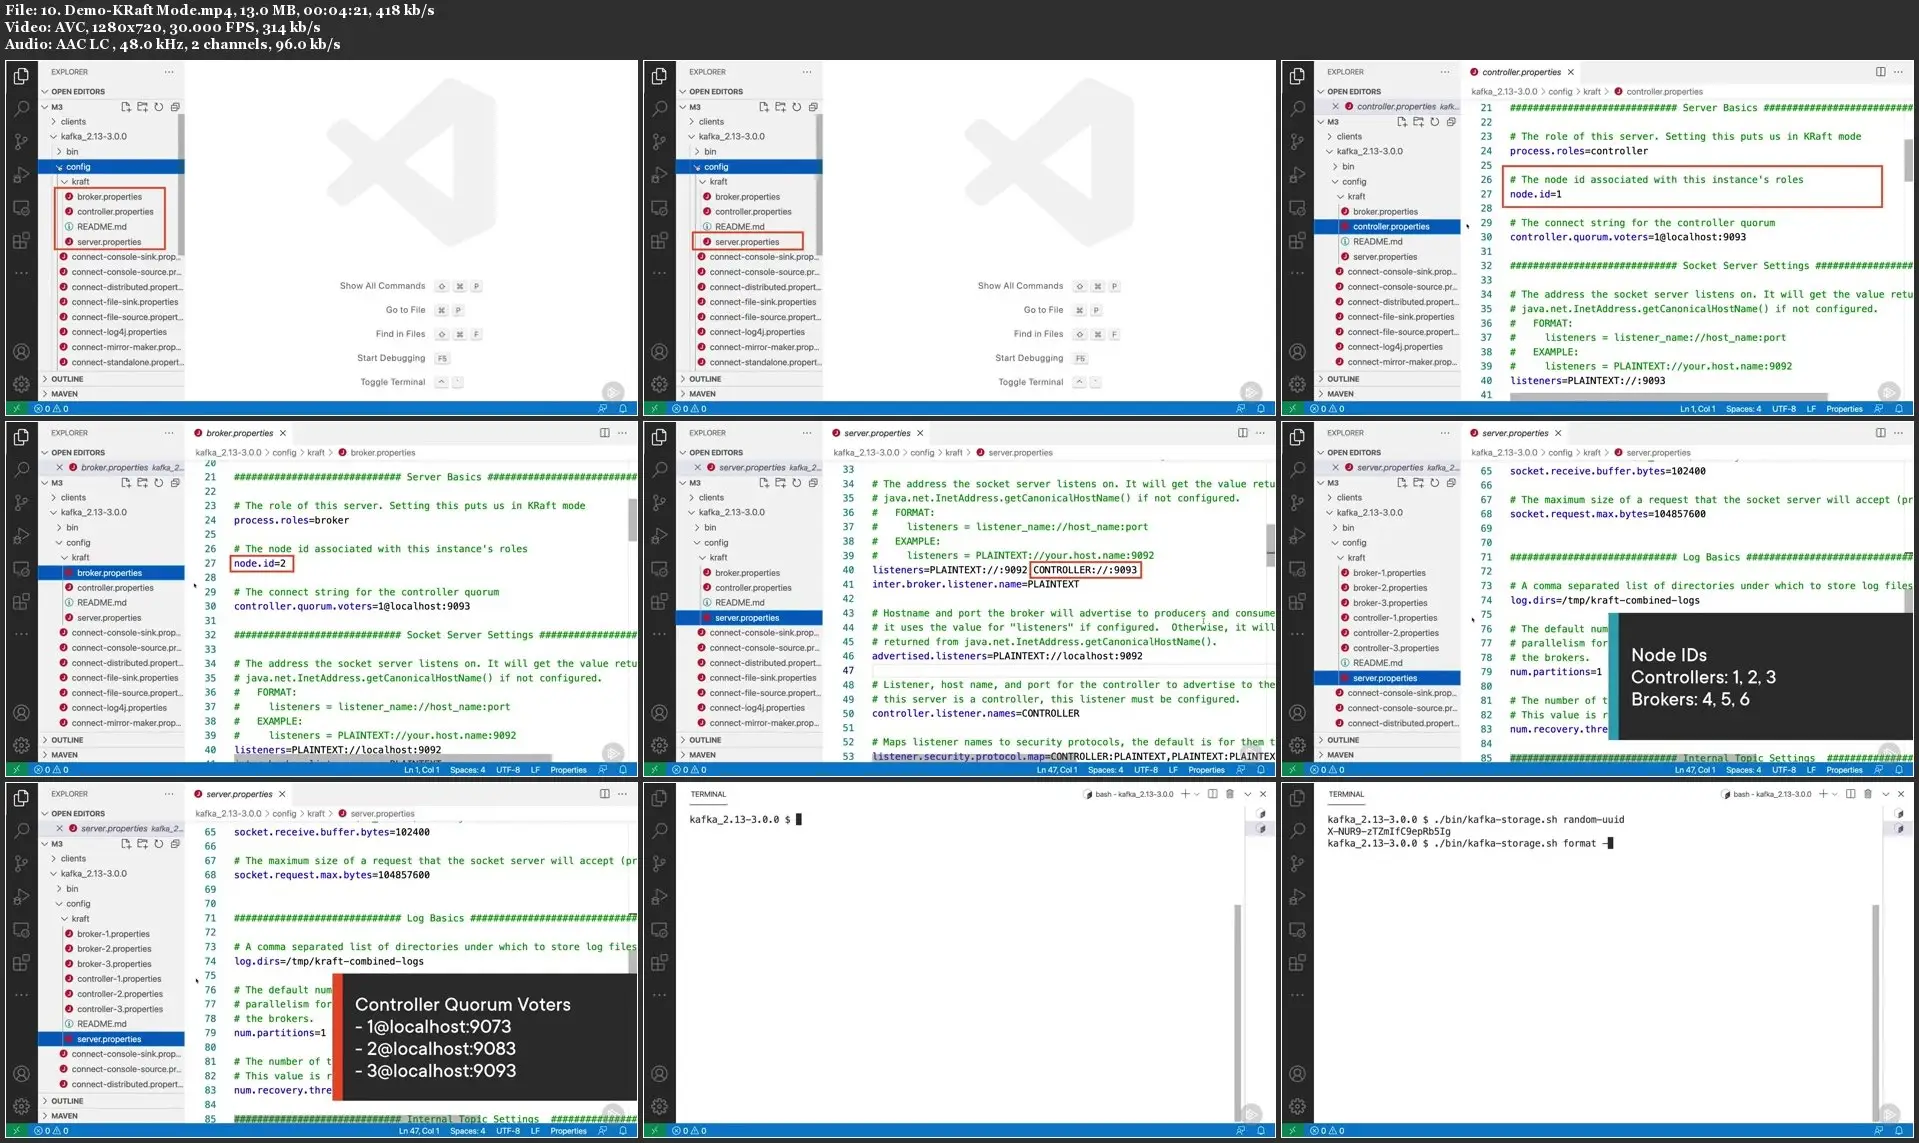Image resolution: width=1919 pixels, height=1143 pixels.
Task: Toggle panel size chevron in kafka-storage.sh terminal
Action: [x=1885, y=794]
